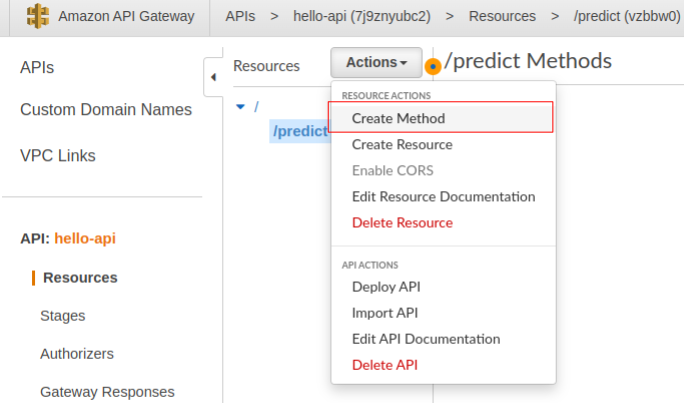Choose Deploy API from menu
The width and height of the screenshot is (684, 403).
[443, 287]
